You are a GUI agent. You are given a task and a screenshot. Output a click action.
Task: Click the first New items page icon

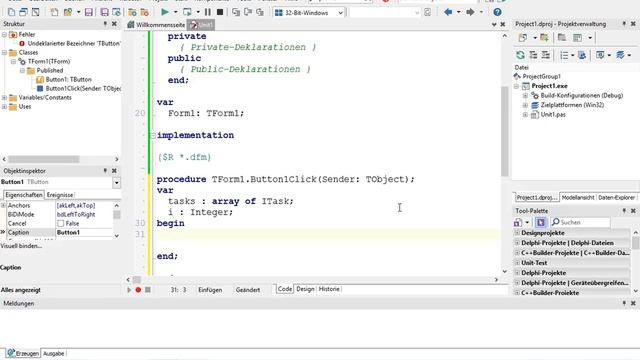pyautogui.click(x=11, y=12)
